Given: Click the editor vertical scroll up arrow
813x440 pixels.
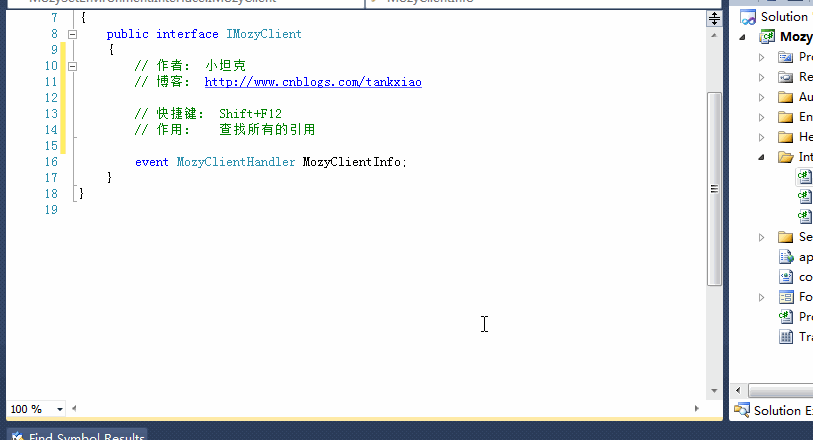Looking at the screenshot, I should [x=714, y=35].
